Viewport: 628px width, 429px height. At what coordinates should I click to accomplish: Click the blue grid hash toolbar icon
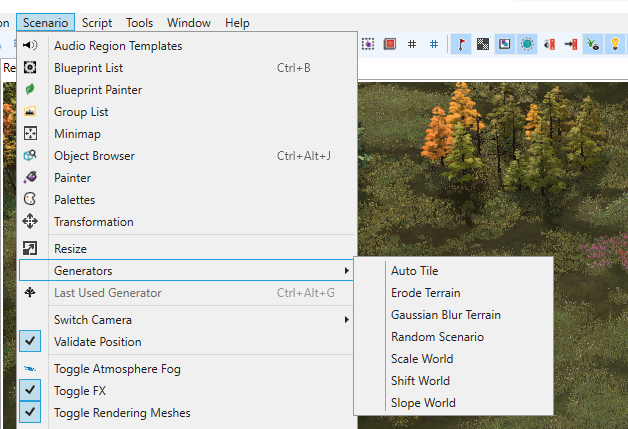click(434, 44)
